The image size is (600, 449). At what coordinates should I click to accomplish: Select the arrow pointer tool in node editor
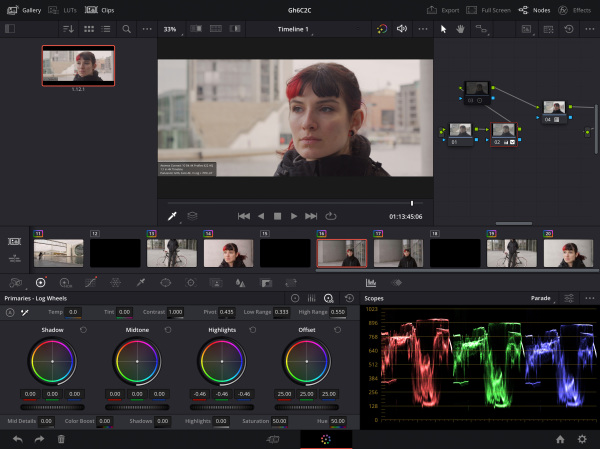tap(443, 29)
